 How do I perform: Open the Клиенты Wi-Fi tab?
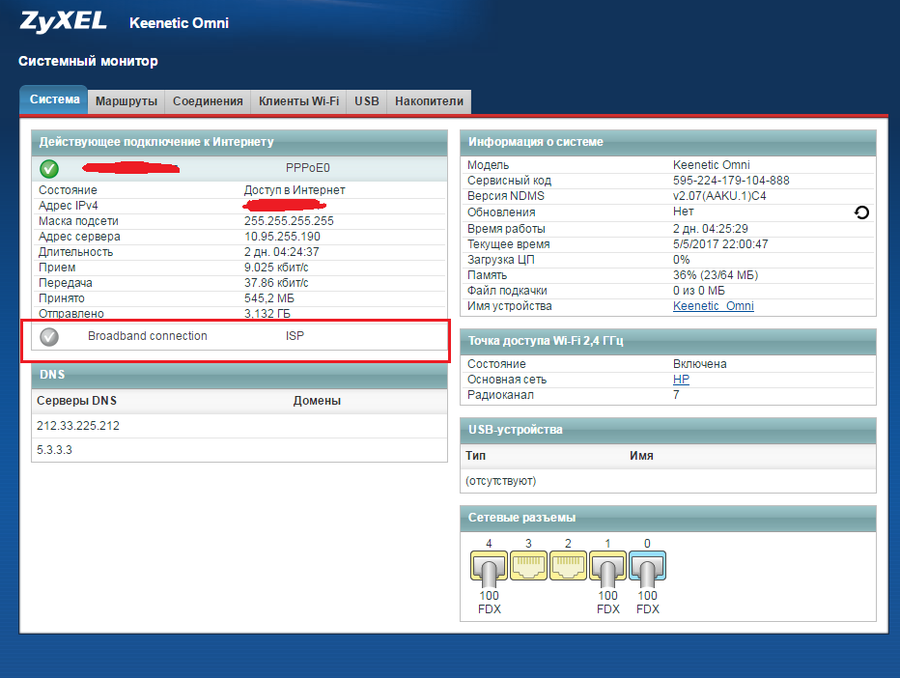[298, 101]
